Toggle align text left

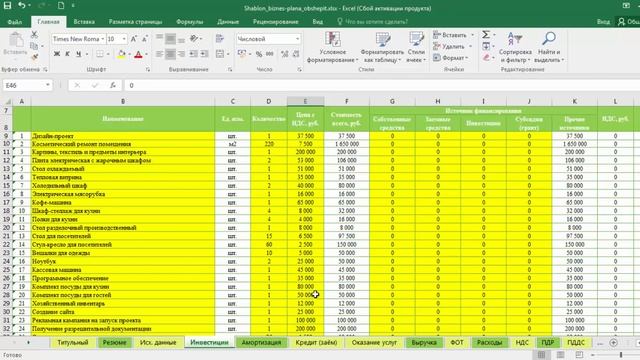pyautogui.click(x=160, y=54)
